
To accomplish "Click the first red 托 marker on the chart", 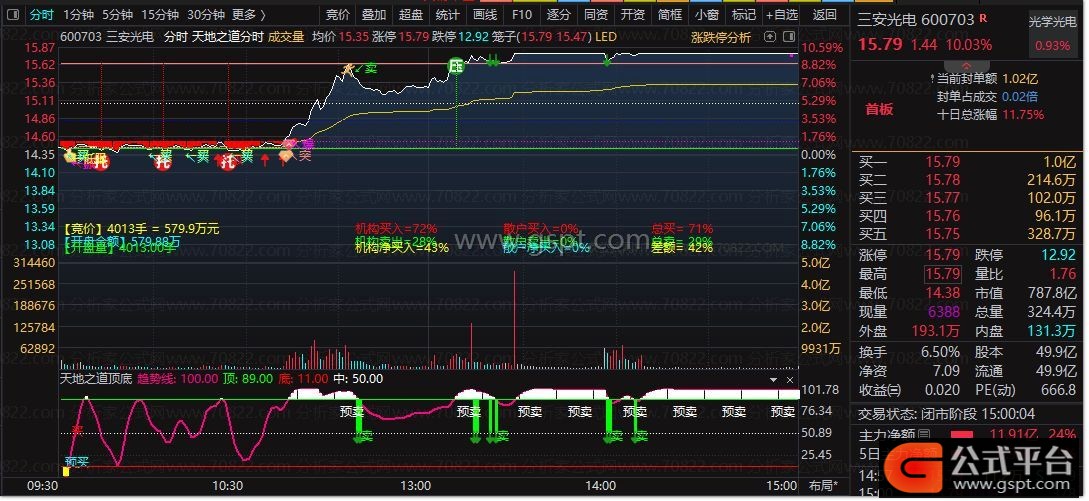I will pos(102,159).
